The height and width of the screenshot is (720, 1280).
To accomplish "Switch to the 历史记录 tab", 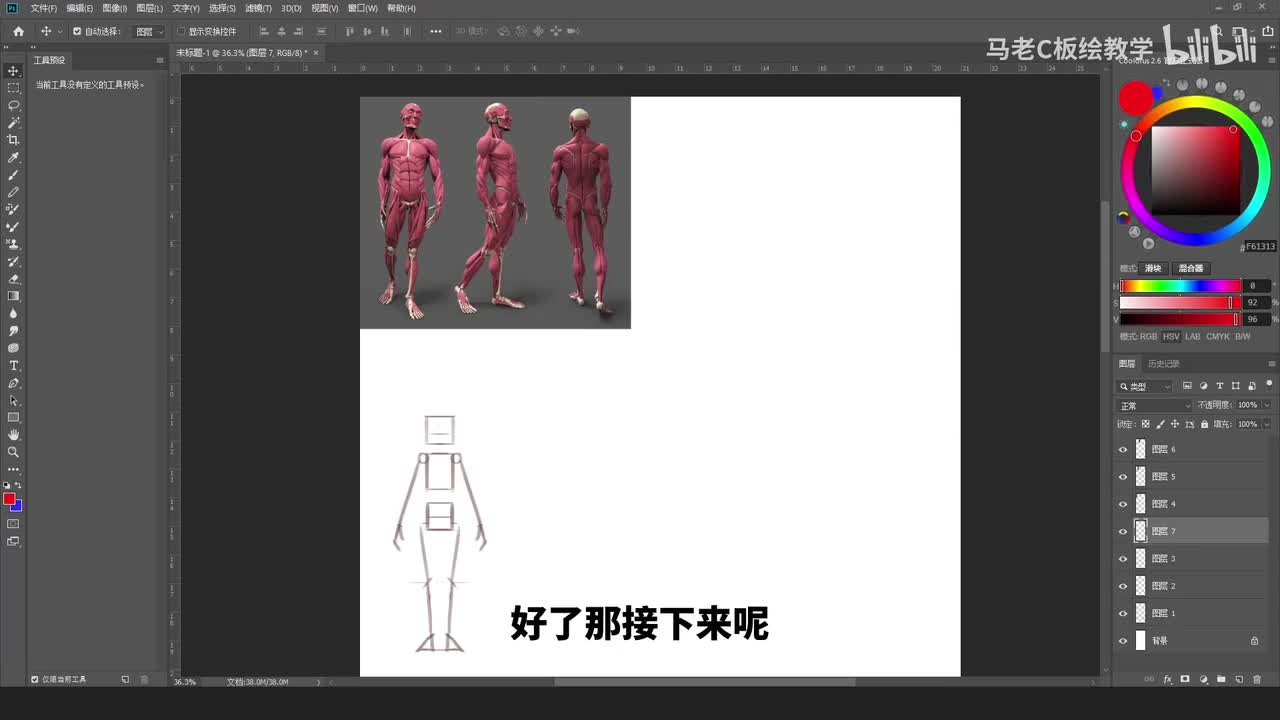I will pos(1163,364).
